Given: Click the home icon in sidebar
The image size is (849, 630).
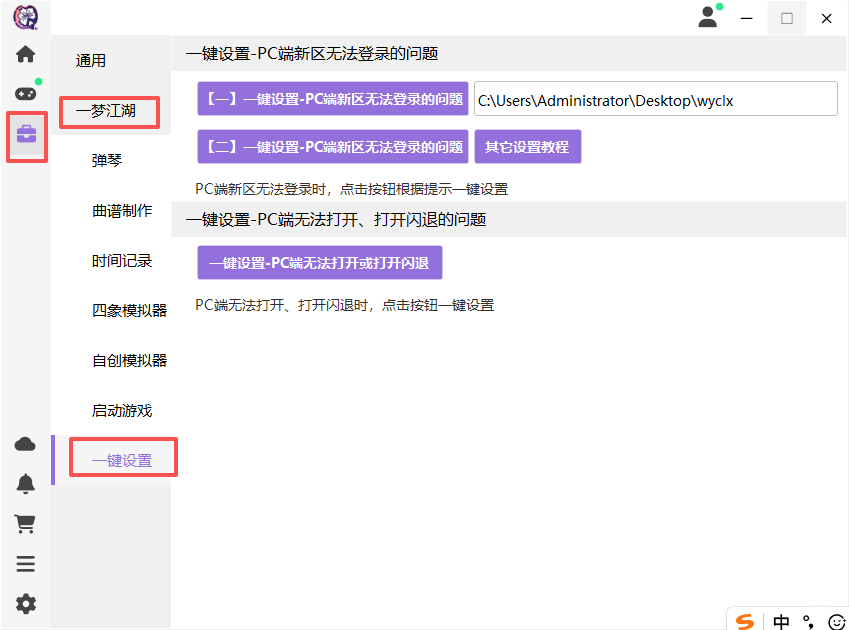Looking at the screenshot, I should tap(25, 54).
